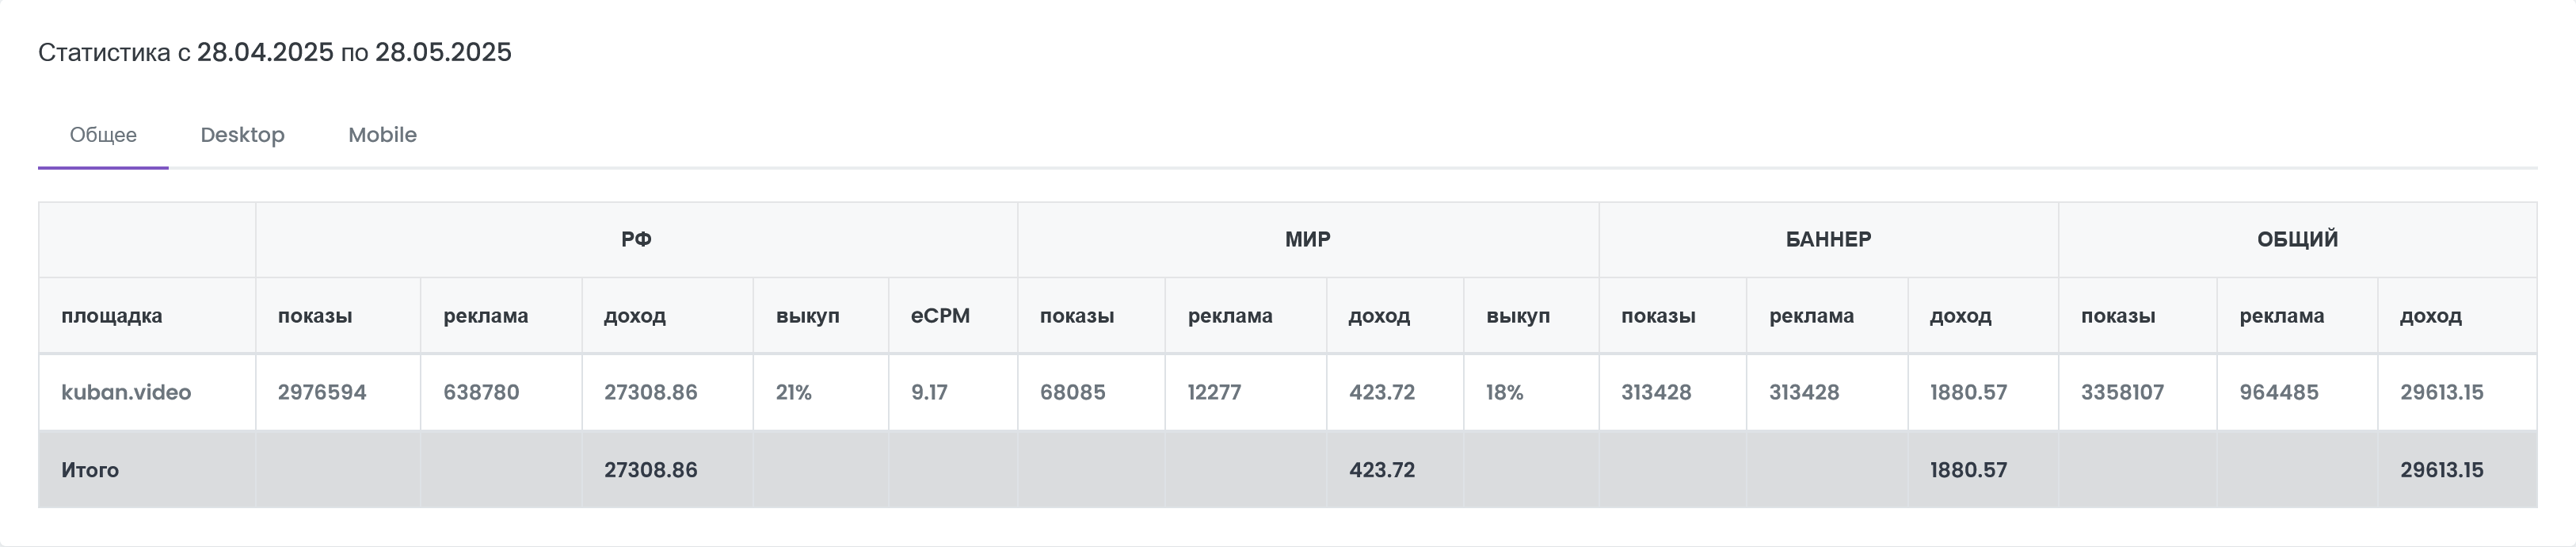Viewport: 2576px width, 547px height.
Task: Click the РФ показы value 2976594
Action: [x=322, y=392]
